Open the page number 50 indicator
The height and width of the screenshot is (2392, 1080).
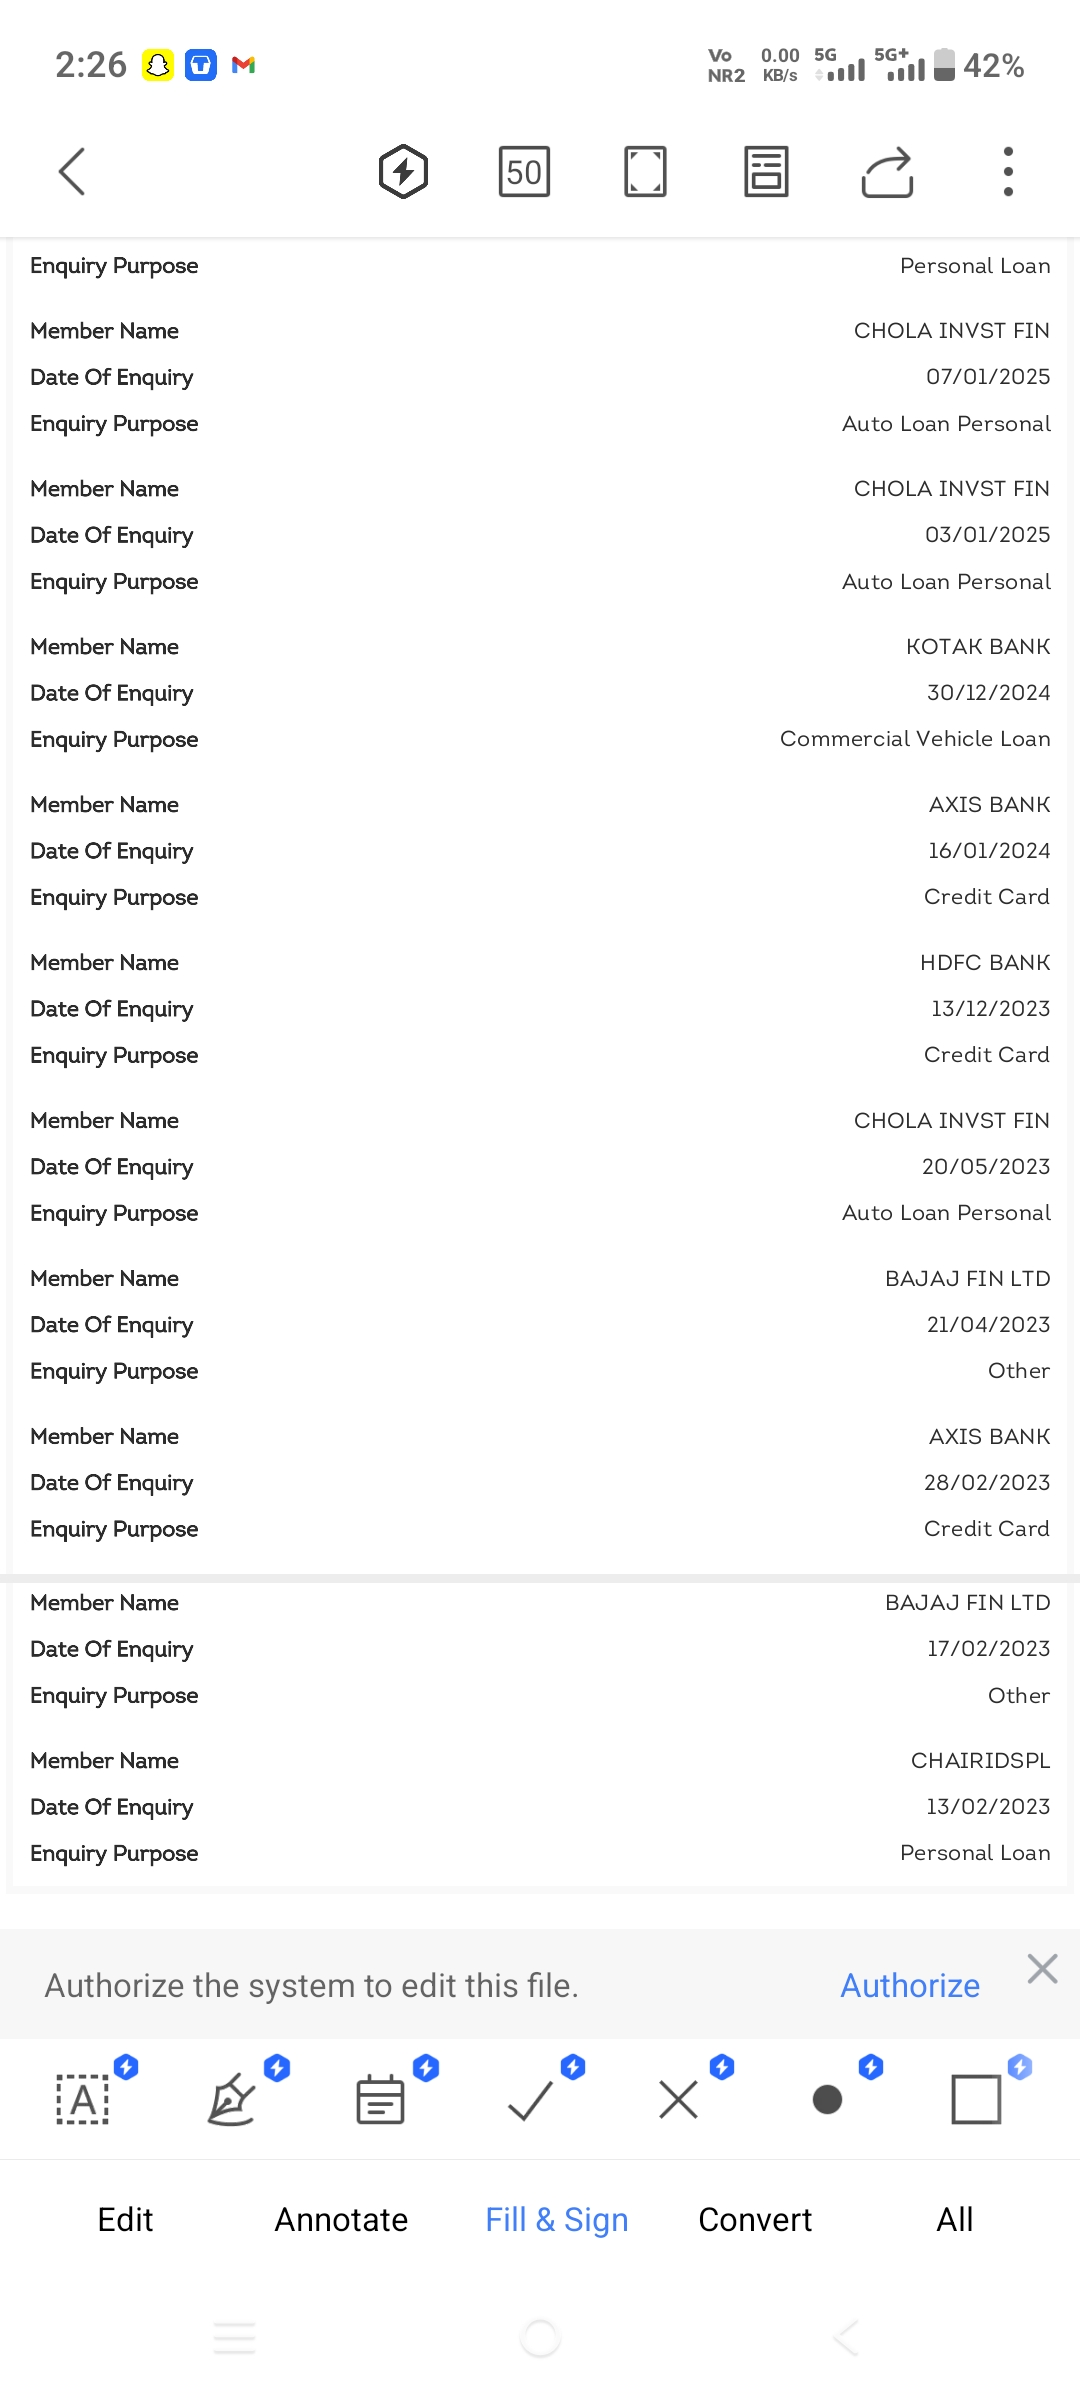pos(524,172)
